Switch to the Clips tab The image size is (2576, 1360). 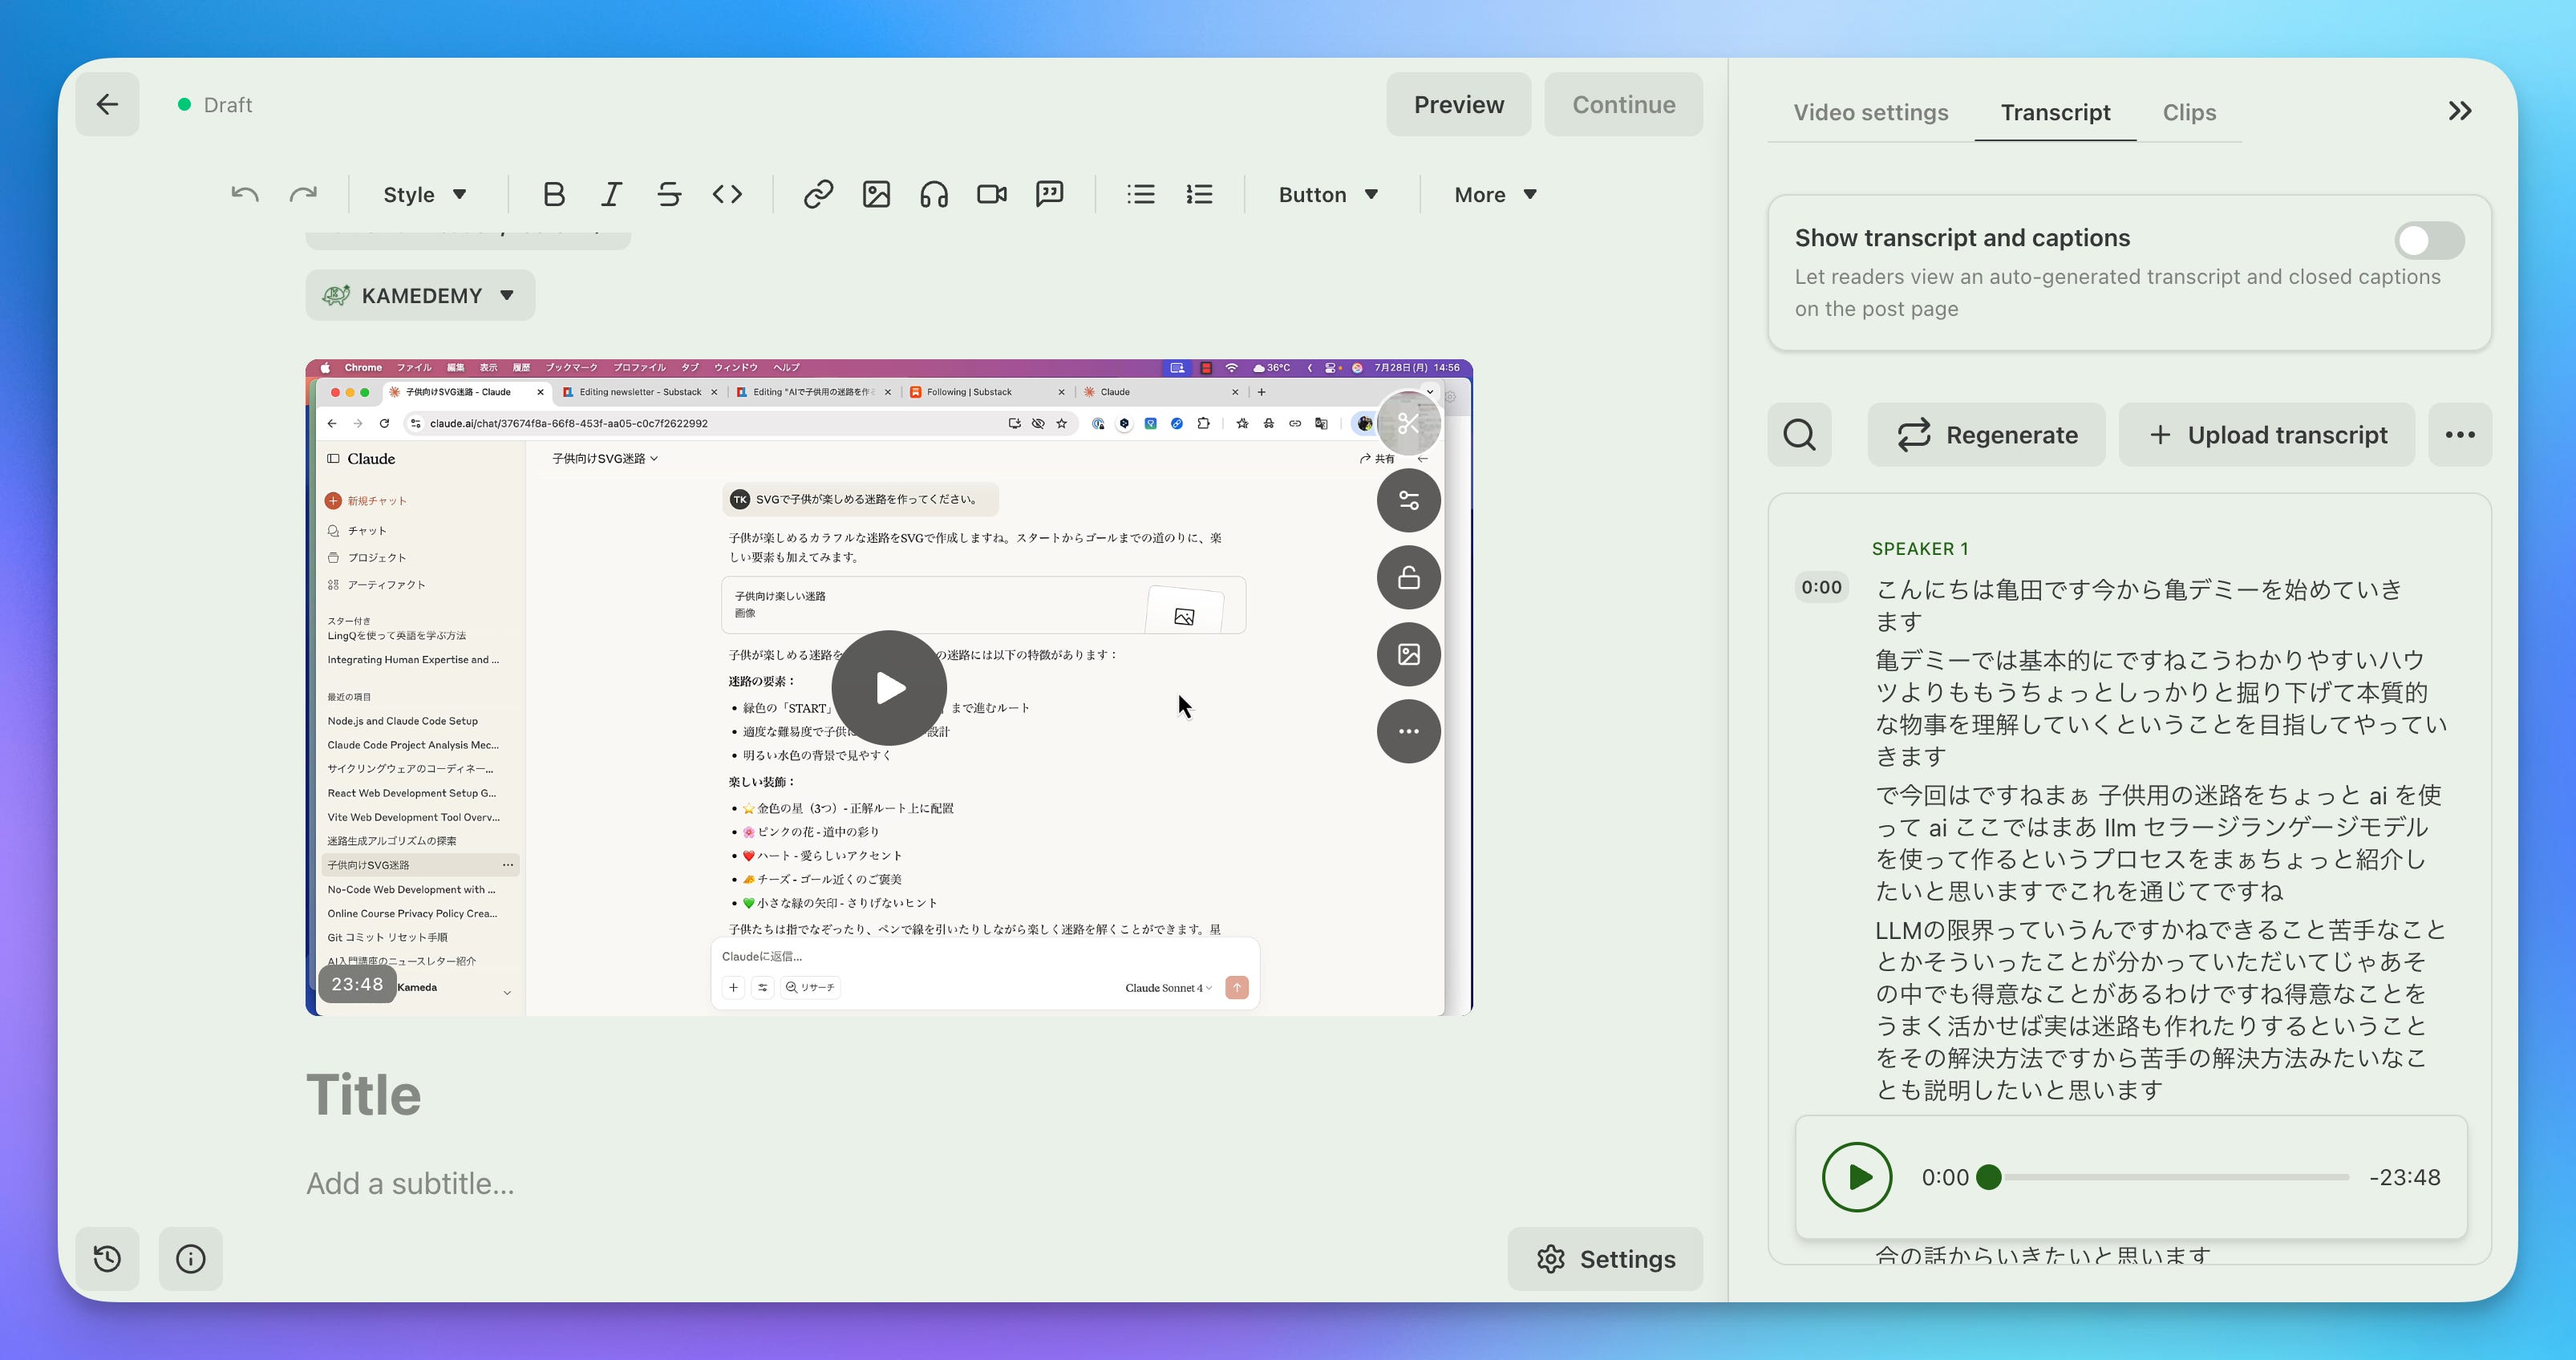point(2189,112)
